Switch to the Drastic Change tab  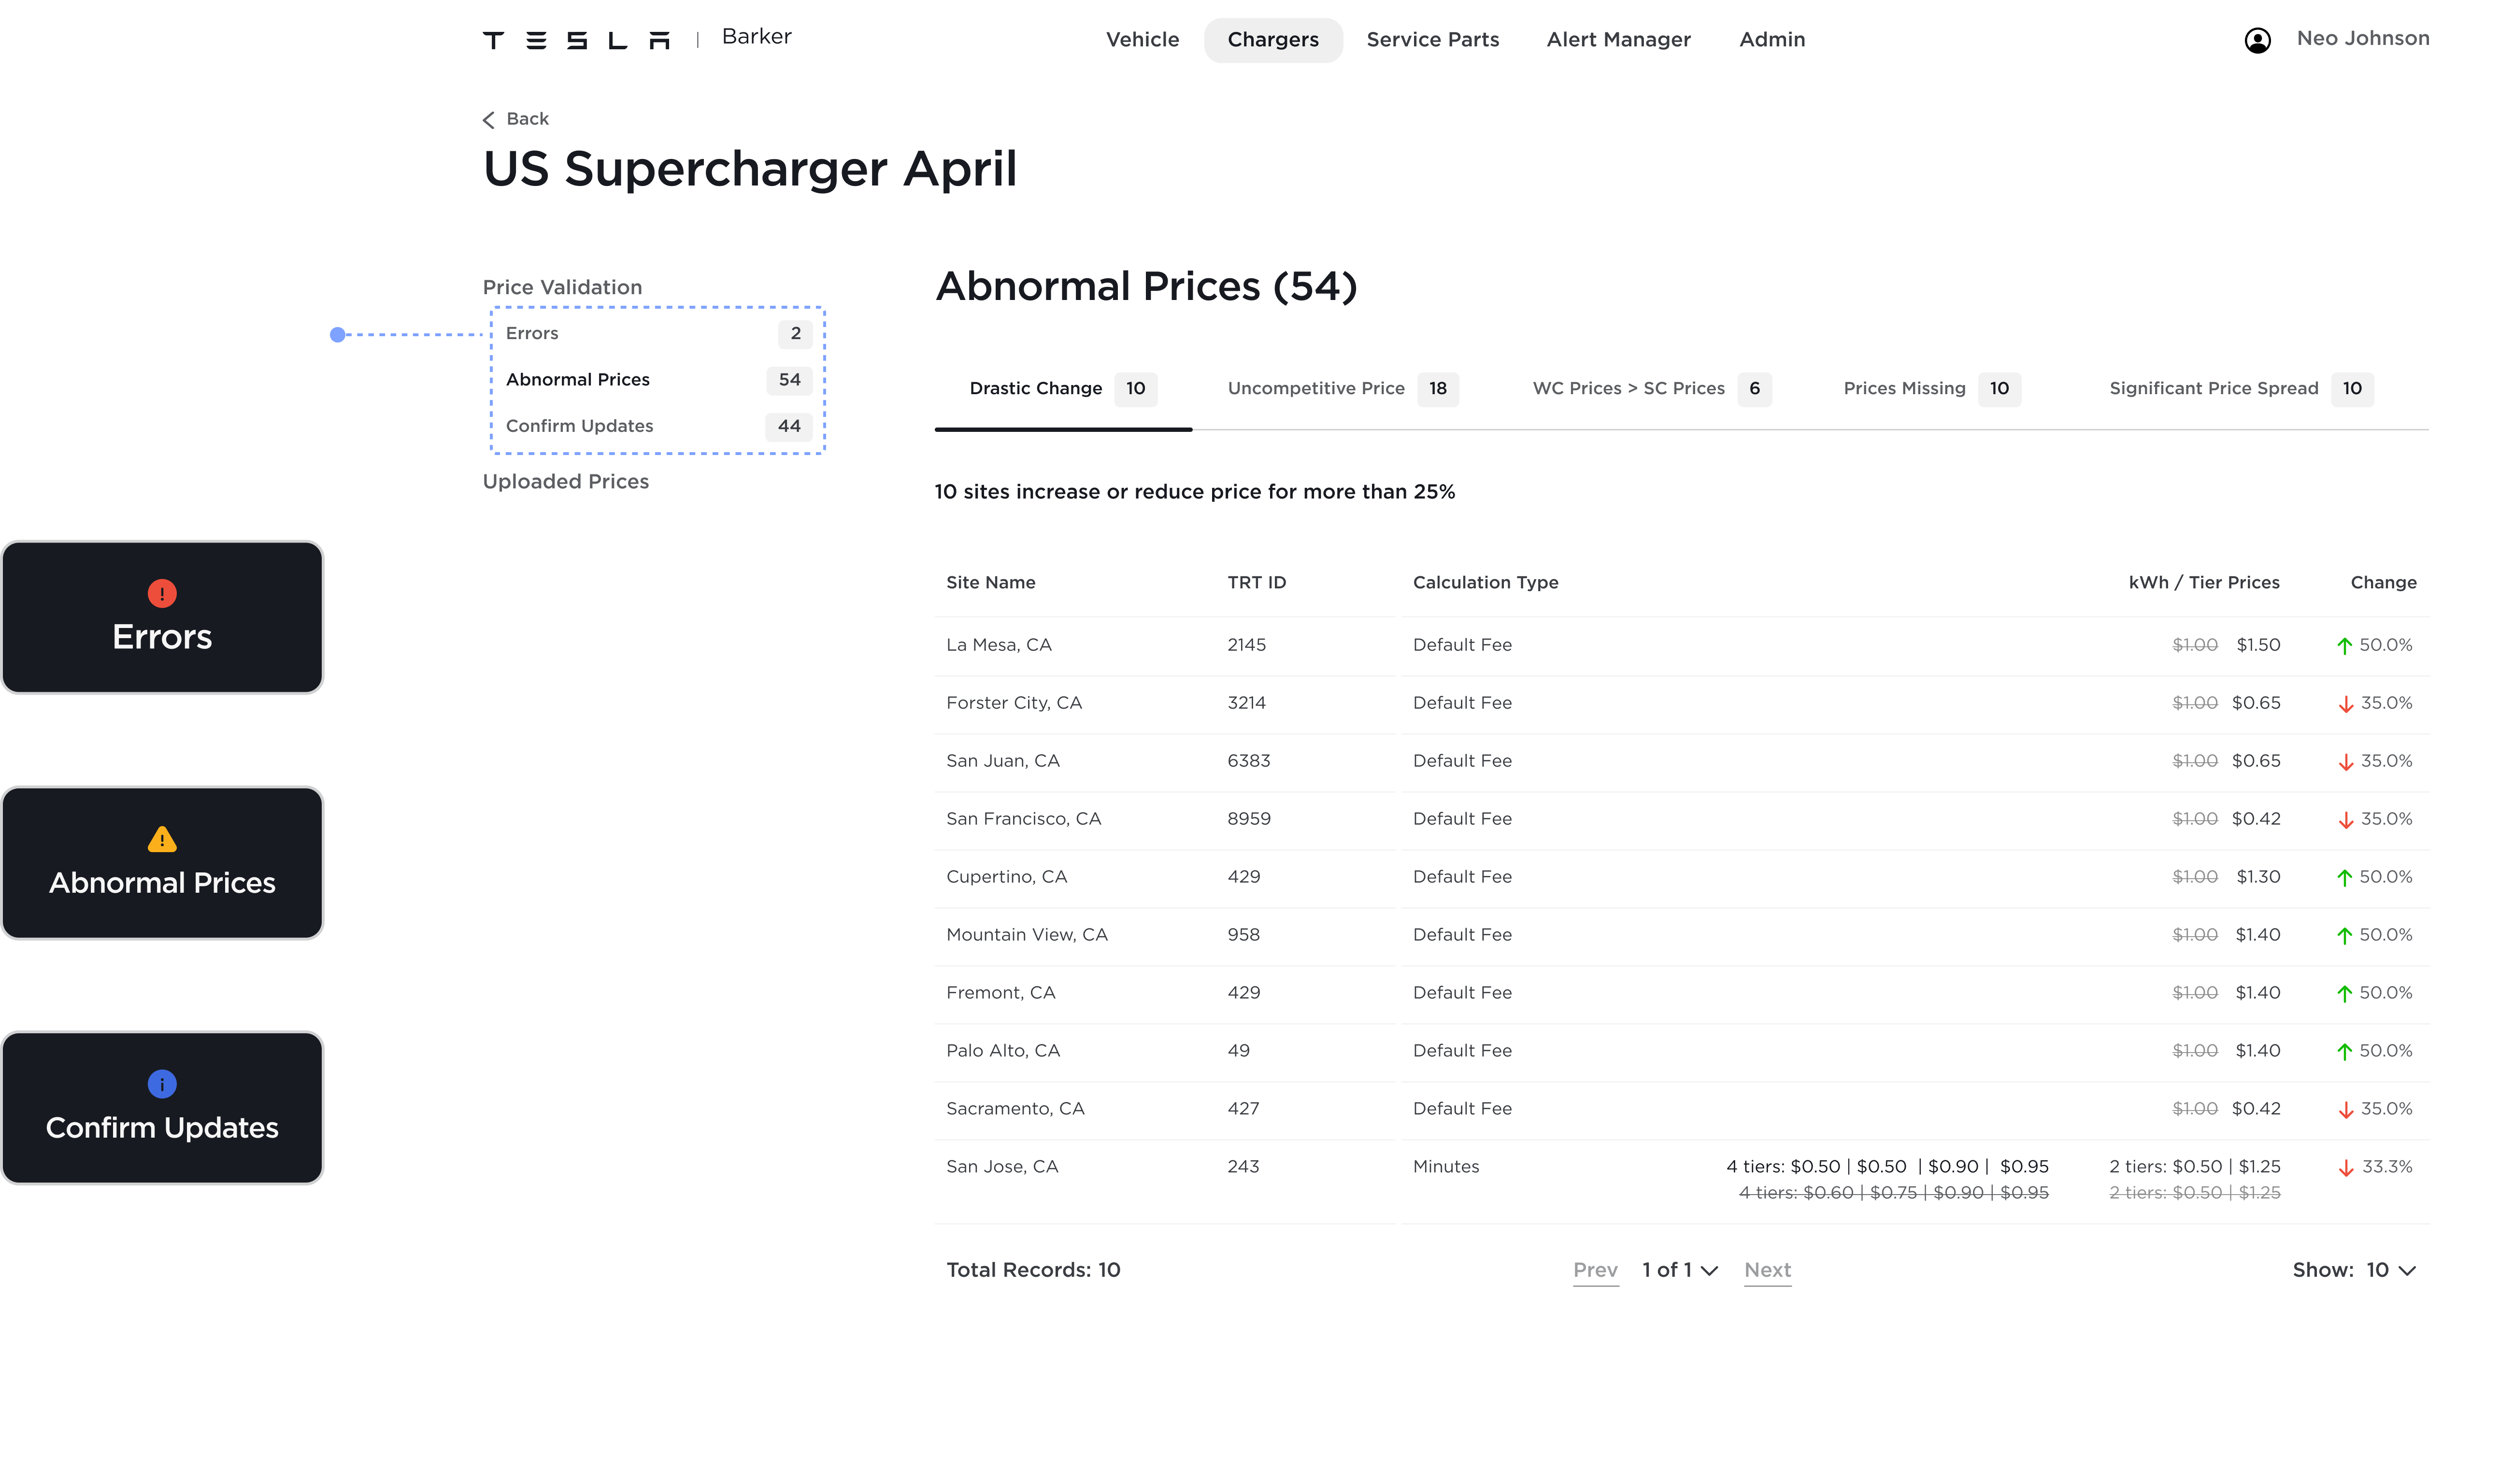click(x=1063, y=389)
